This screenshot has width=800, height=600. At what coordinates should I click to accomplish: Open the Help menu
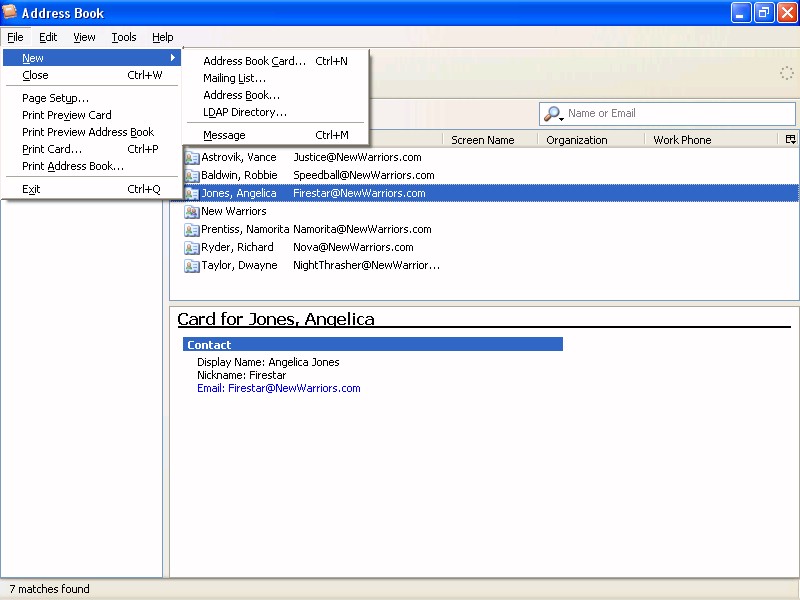[163, 37]
